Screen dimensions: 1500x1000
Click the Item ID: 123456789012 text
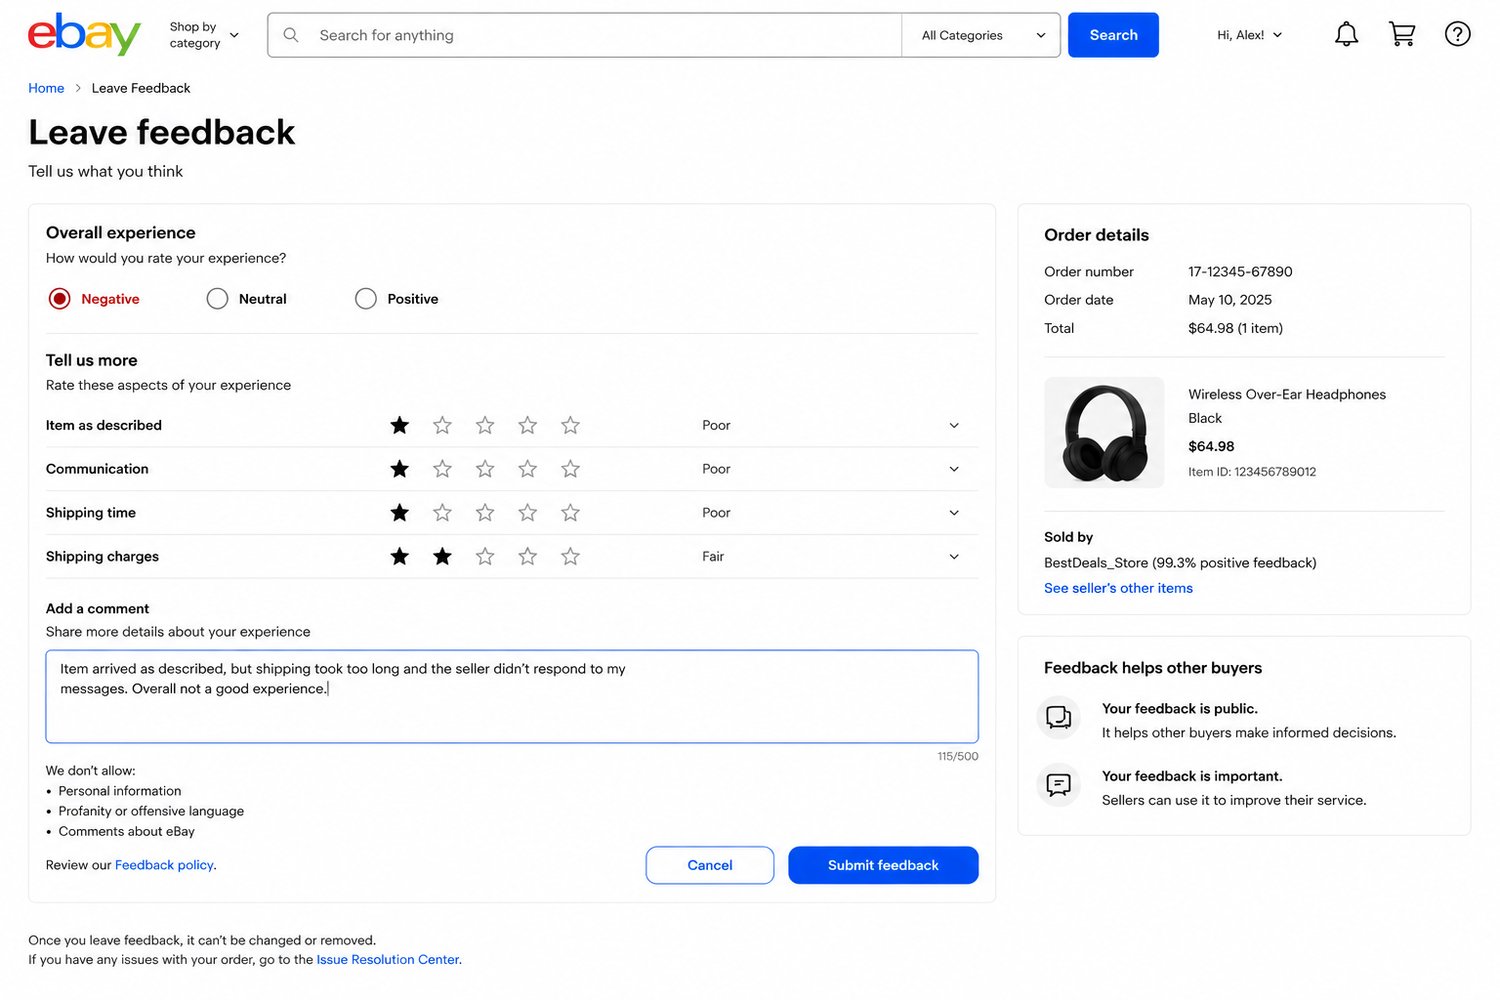coord(1252,472)
